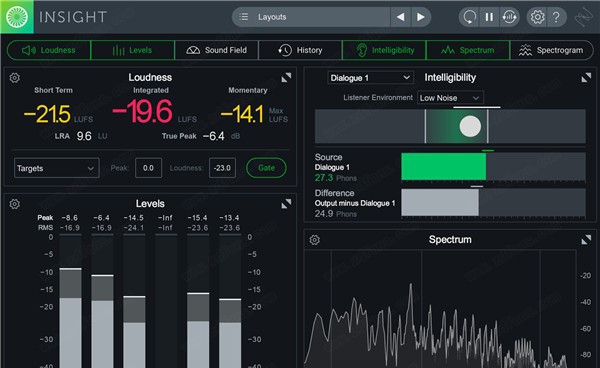Toggle the Loudness module tab
Screen dimensions: 600x368
pos(49,50)
